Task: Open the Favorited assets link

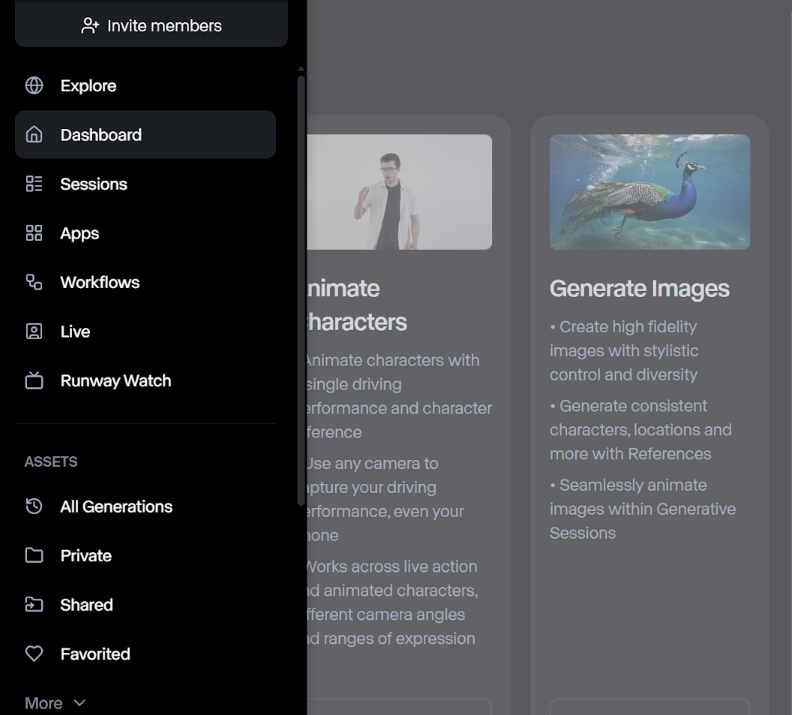Action: coord(95,654)
